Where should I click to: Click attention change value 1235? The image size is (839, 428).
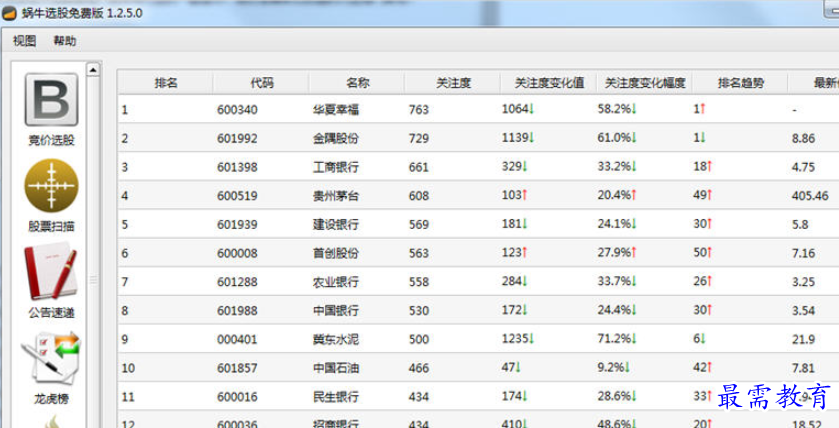coord(518,339)
